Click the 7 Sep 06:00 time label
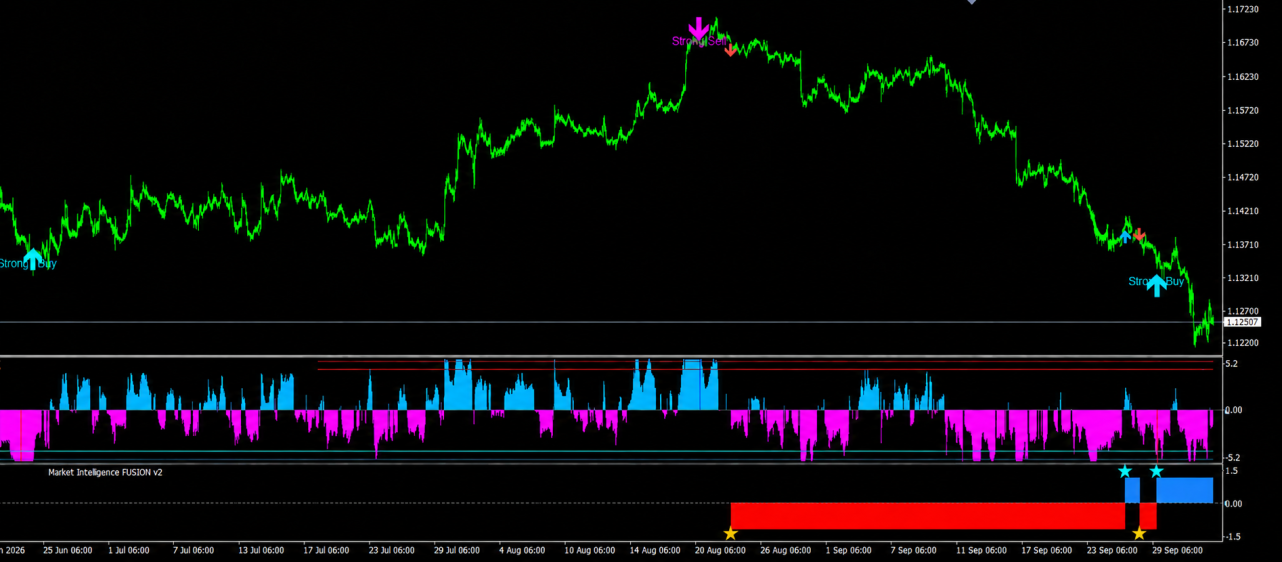Viewport: 1282px width, 562px height. coord(914,550)
